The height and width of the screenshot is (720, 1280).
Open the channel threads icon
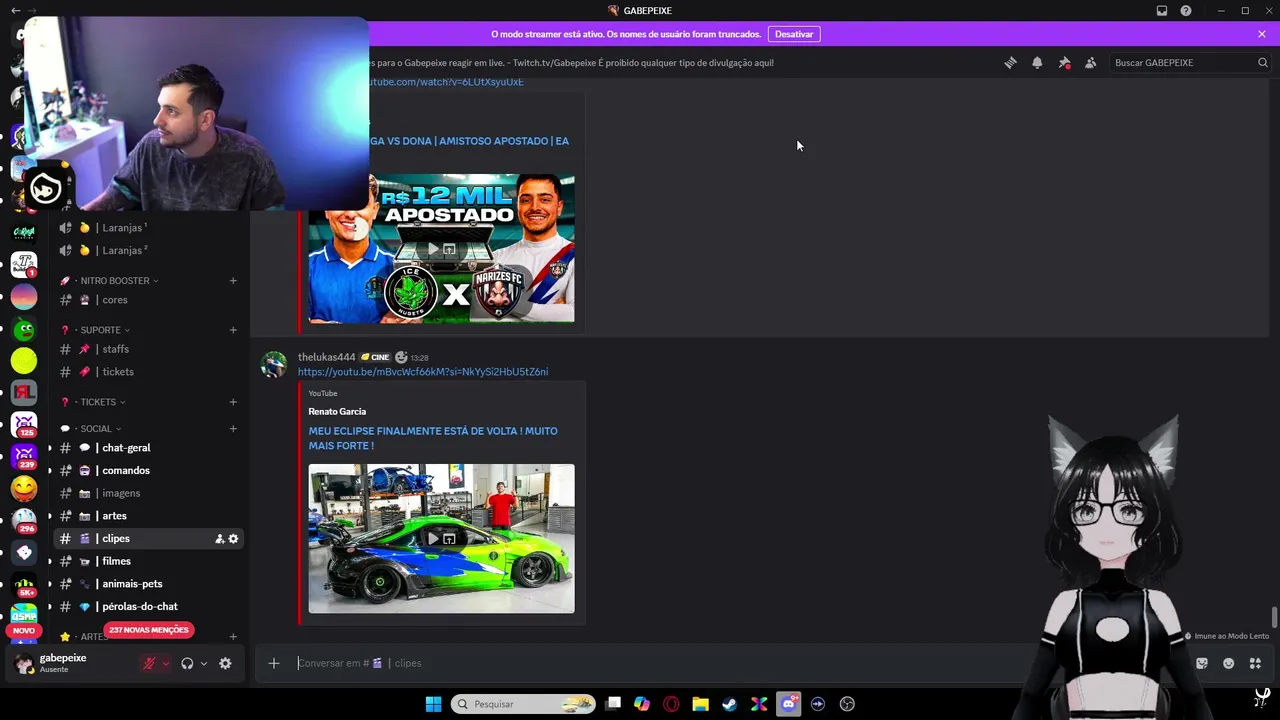pos(1010,62)
